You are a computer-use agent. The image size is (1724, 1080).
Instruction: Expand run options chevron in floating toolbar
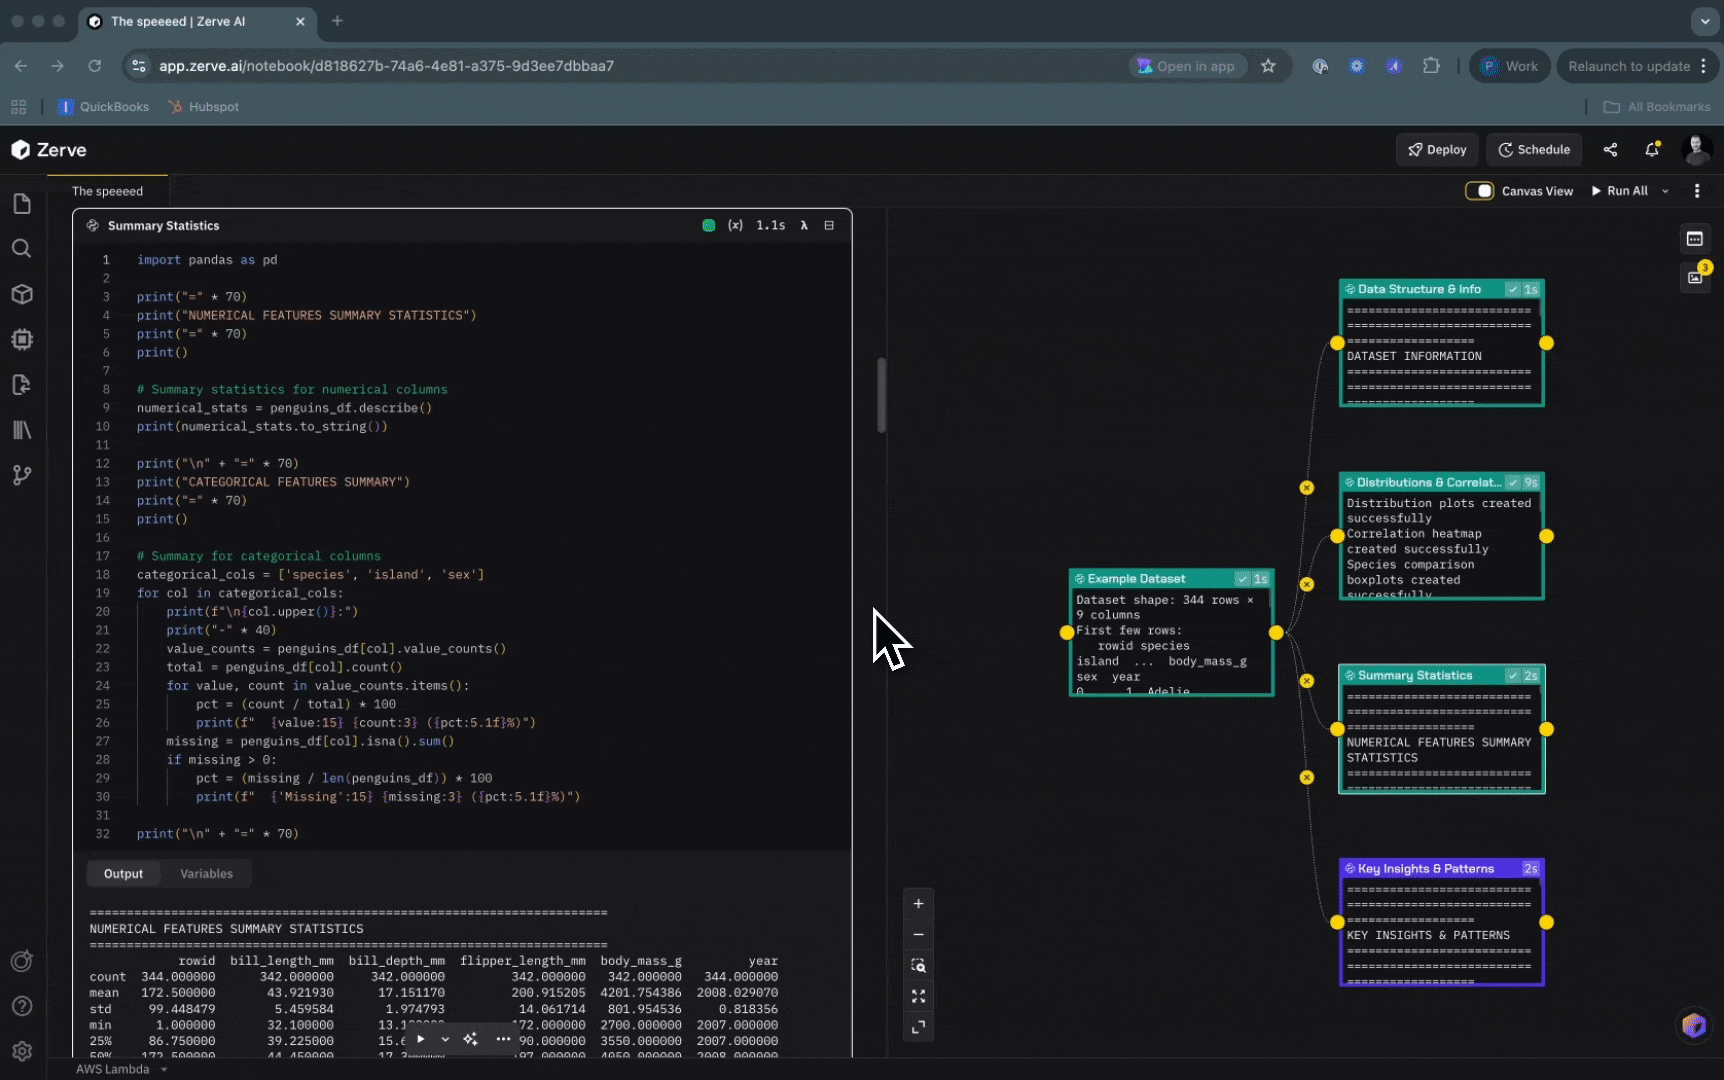[x=445, y=1039]
